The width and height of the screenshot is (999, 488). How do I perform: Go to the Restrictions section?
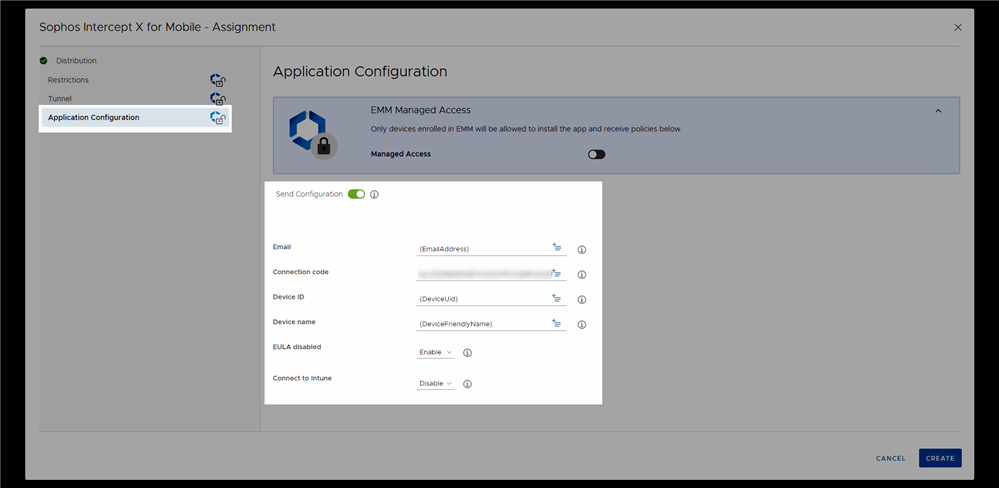pos(68,80)
